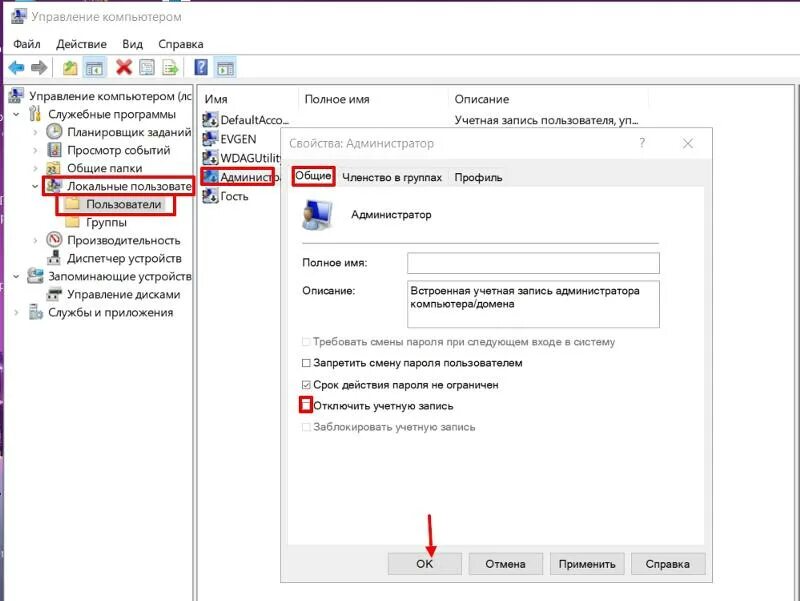Switch to the Профиль tab
Screen dimensions: 800x601
[478, 177]
